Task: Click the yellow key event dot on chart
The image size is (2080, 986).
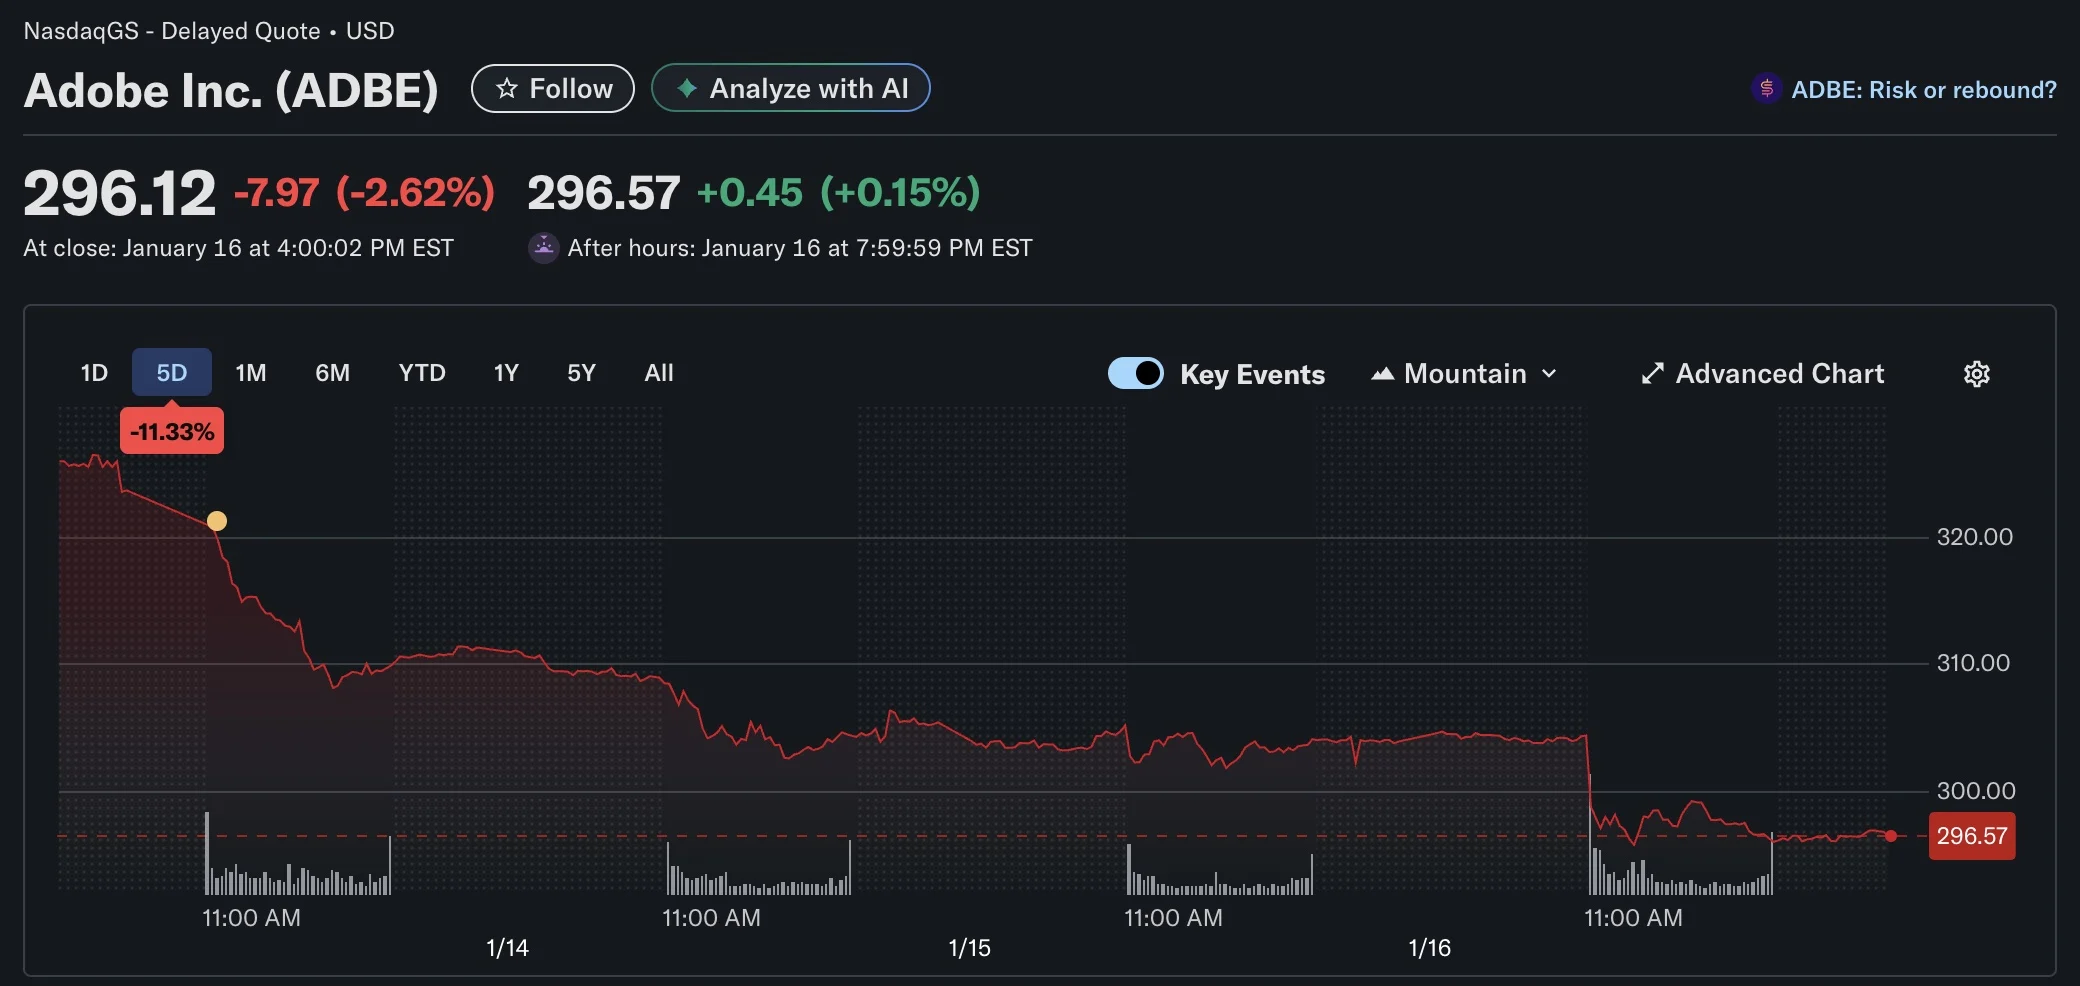Action: (x=217, y=521)
